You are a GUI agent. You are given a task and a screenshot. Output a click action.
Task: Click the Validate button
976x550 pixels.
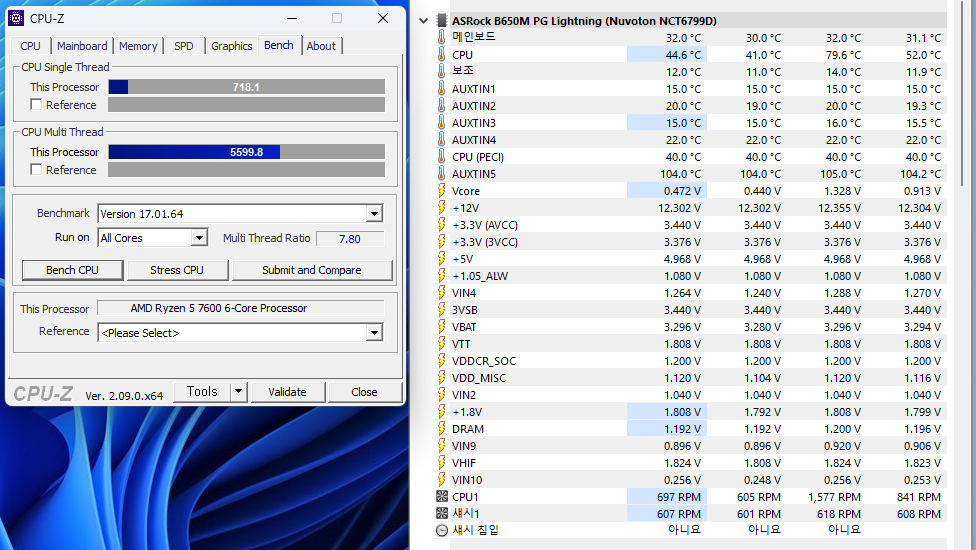(x=288, y=392)
